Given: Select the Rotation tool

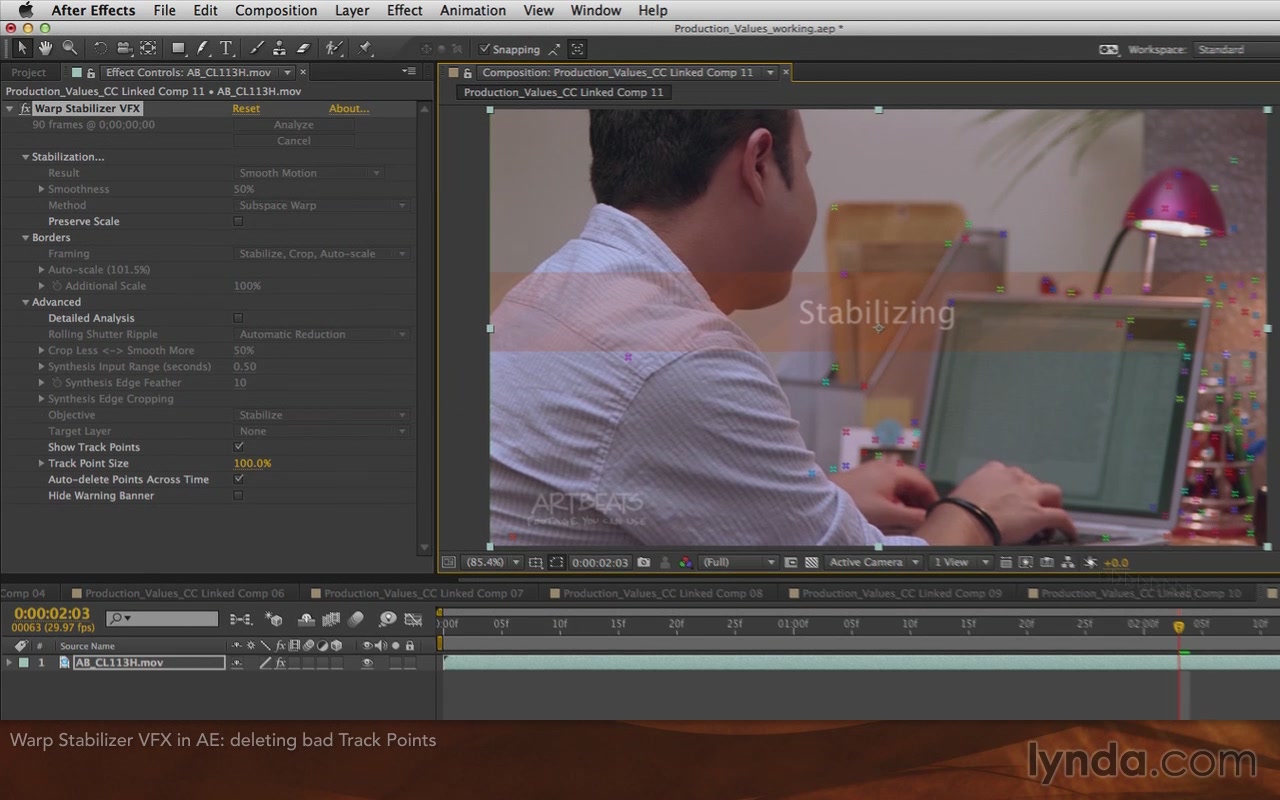Looking at the screenshot, I should click(100, 48).
